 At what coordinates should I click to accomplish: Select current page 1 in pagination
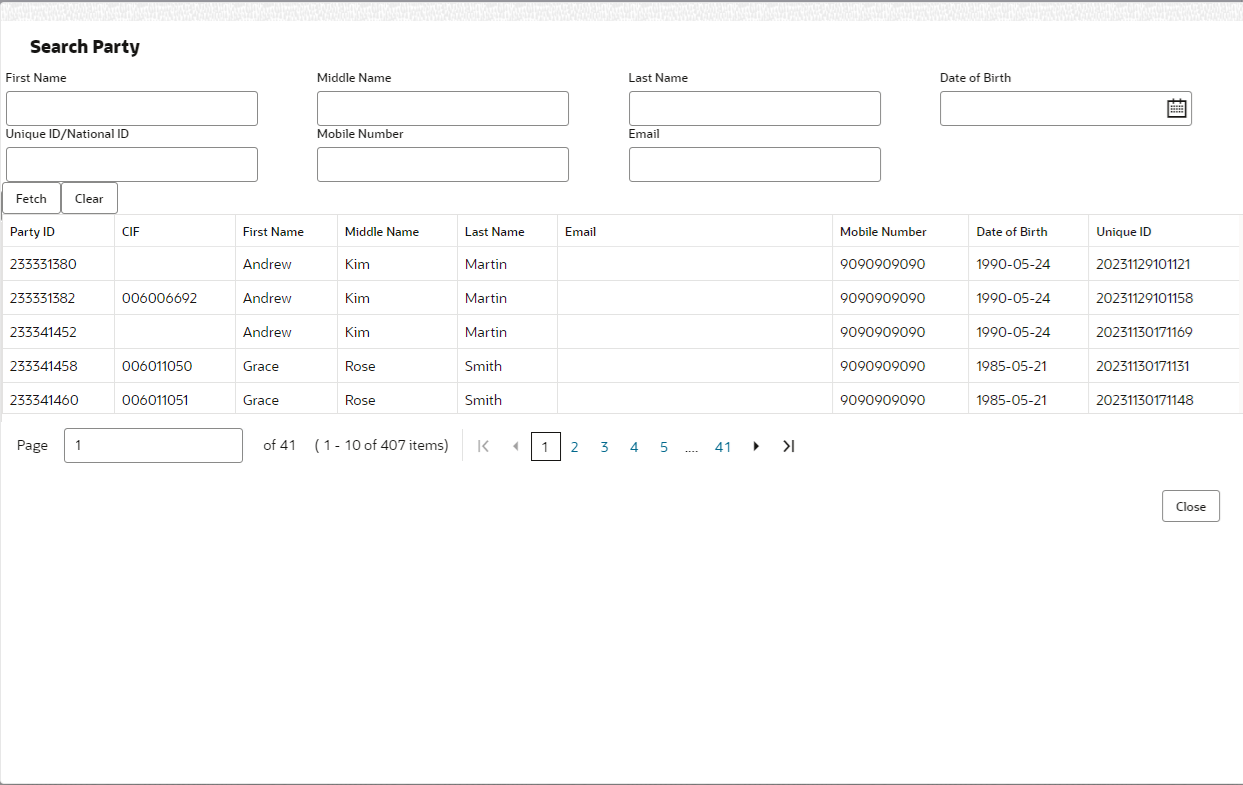tap(545, 447)
